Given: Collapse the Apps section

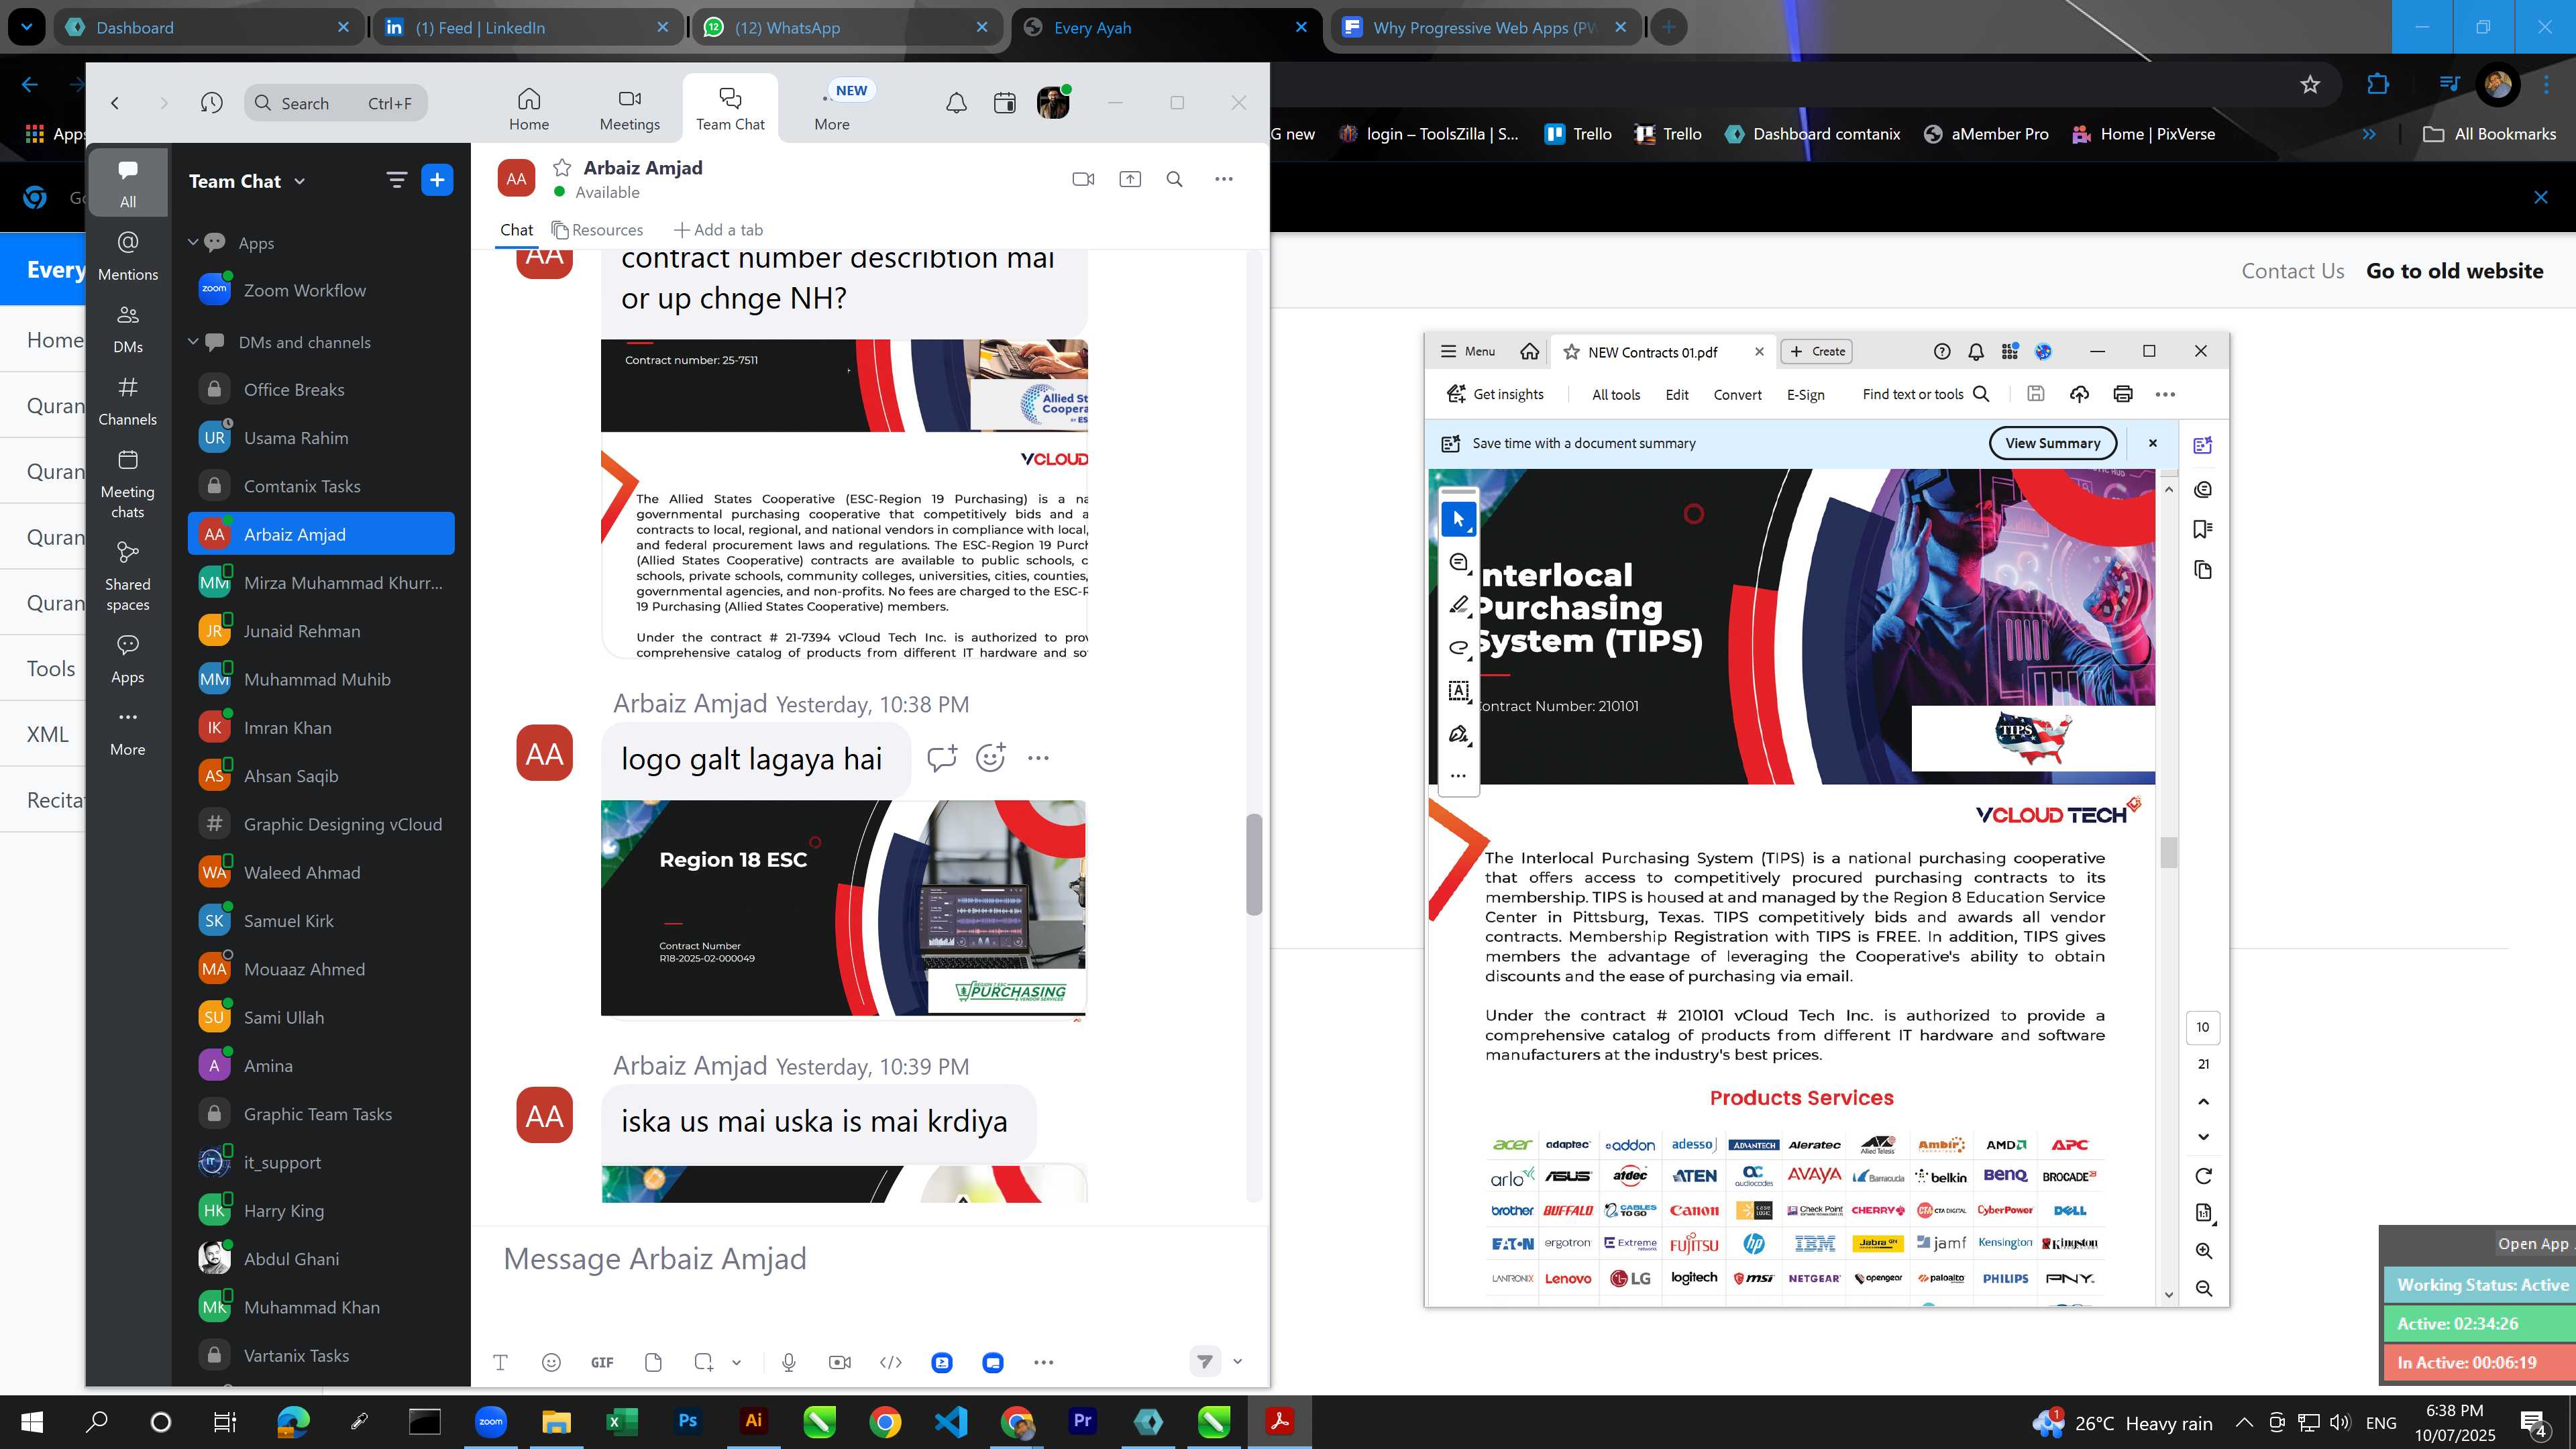Looking at the screenshot, I should 193,243.
